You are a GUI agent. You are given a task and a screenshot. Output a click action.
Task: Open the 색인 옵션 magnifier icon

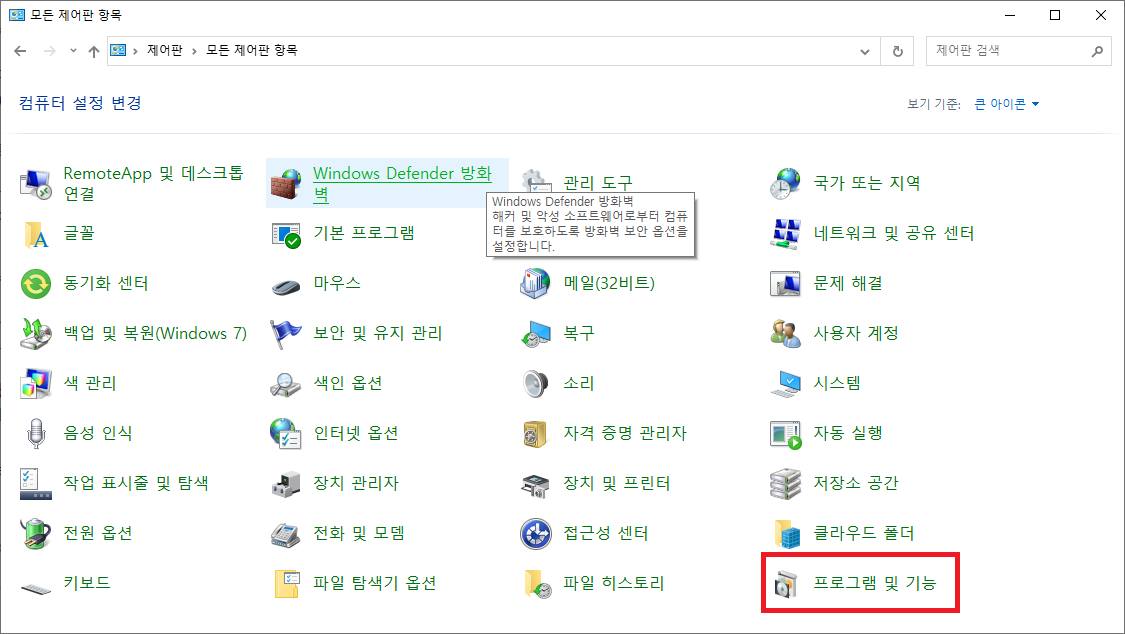click(286, 384)
